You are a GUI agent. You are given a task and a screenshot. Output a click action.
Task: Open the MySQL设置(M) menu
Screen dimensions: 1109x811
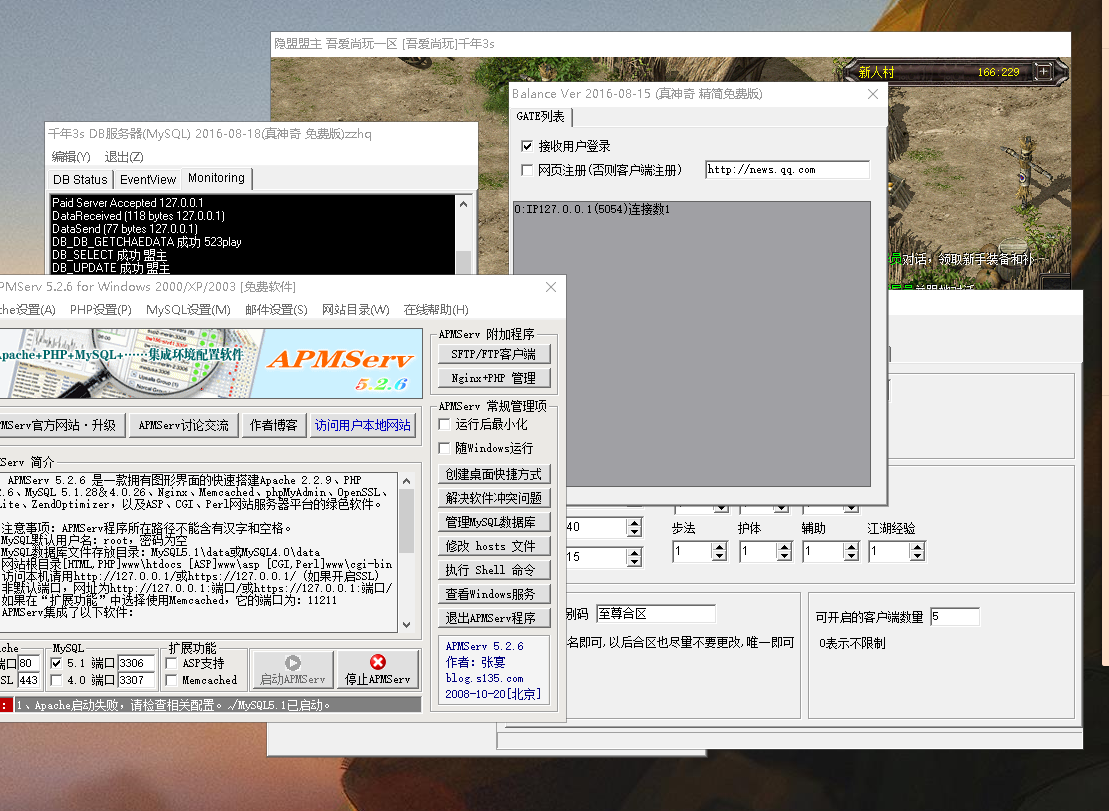(188, 310)
